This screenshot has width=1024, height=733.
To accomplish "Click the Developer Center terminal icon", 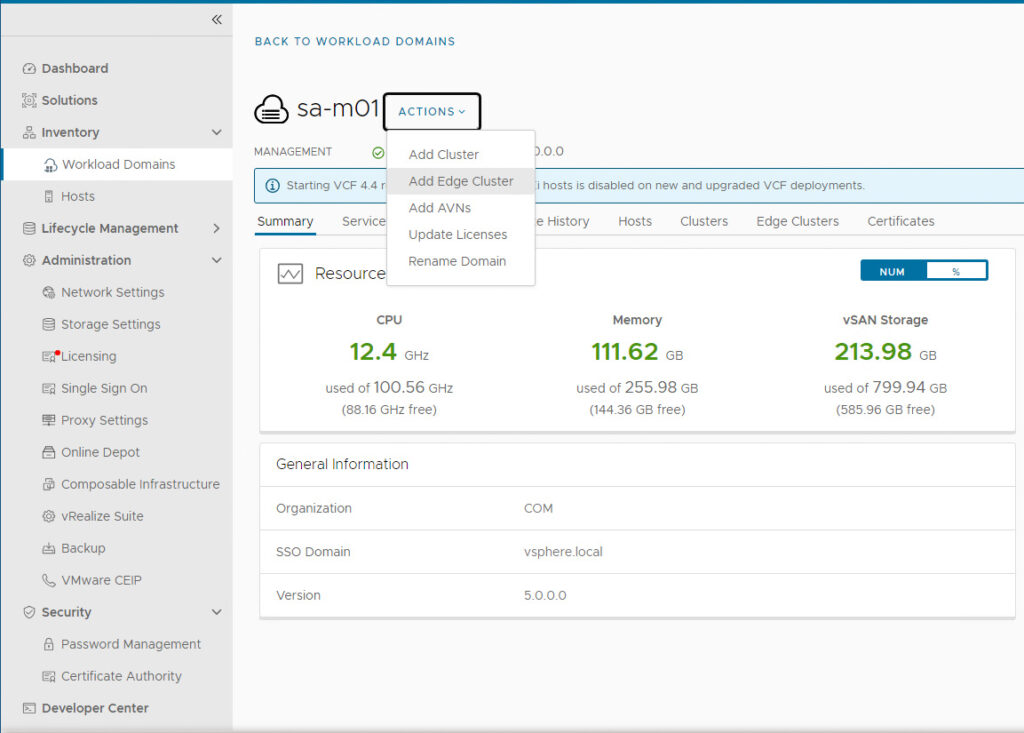I will pyautogui.click(x=29, y=708).
